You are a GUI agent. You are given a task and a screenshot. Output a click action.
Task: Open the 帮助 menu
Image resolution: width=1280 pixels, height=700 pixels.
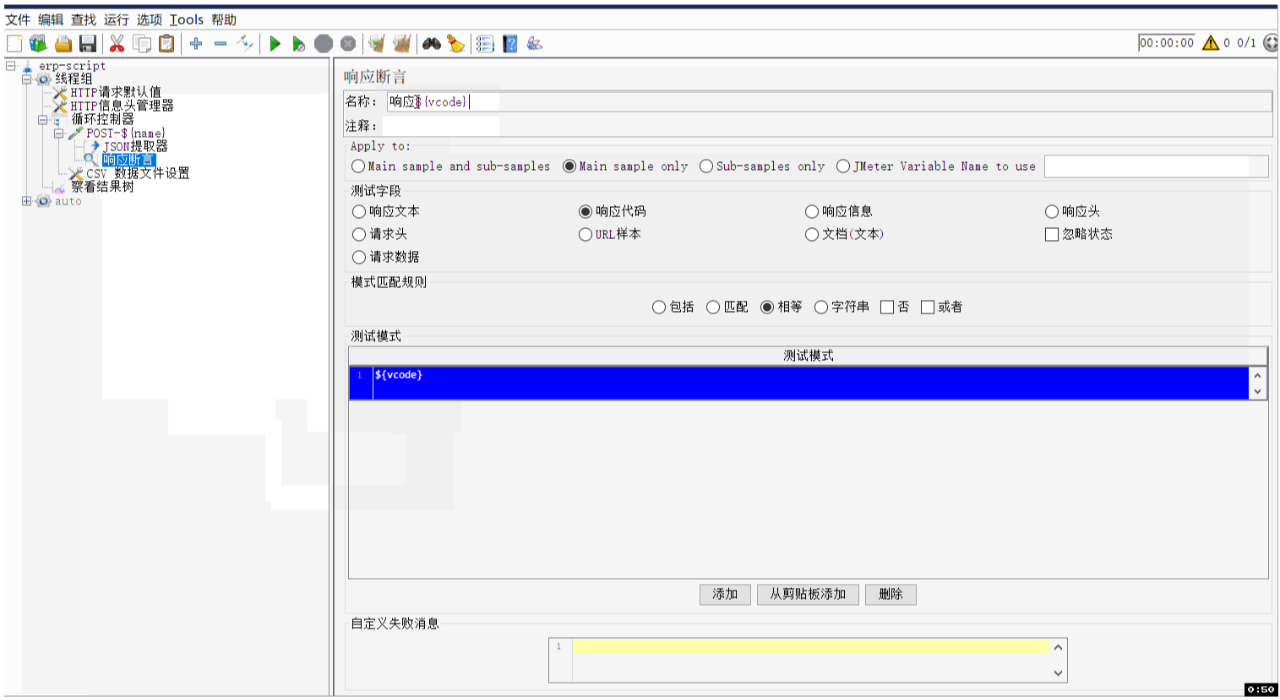[223, 19]
